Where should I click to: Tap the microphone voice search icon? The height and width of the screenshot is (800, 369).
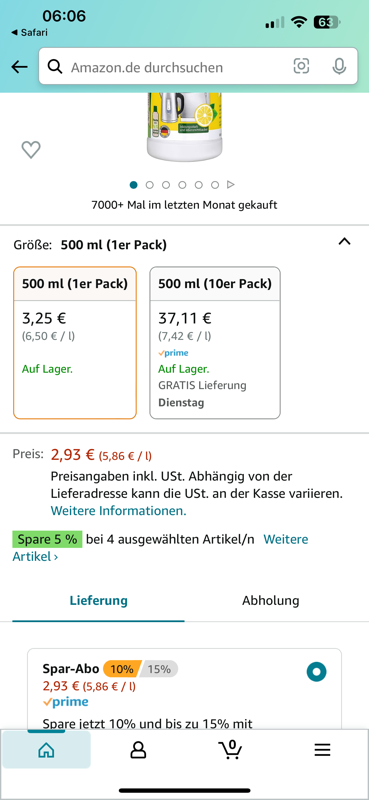point(339,66)
